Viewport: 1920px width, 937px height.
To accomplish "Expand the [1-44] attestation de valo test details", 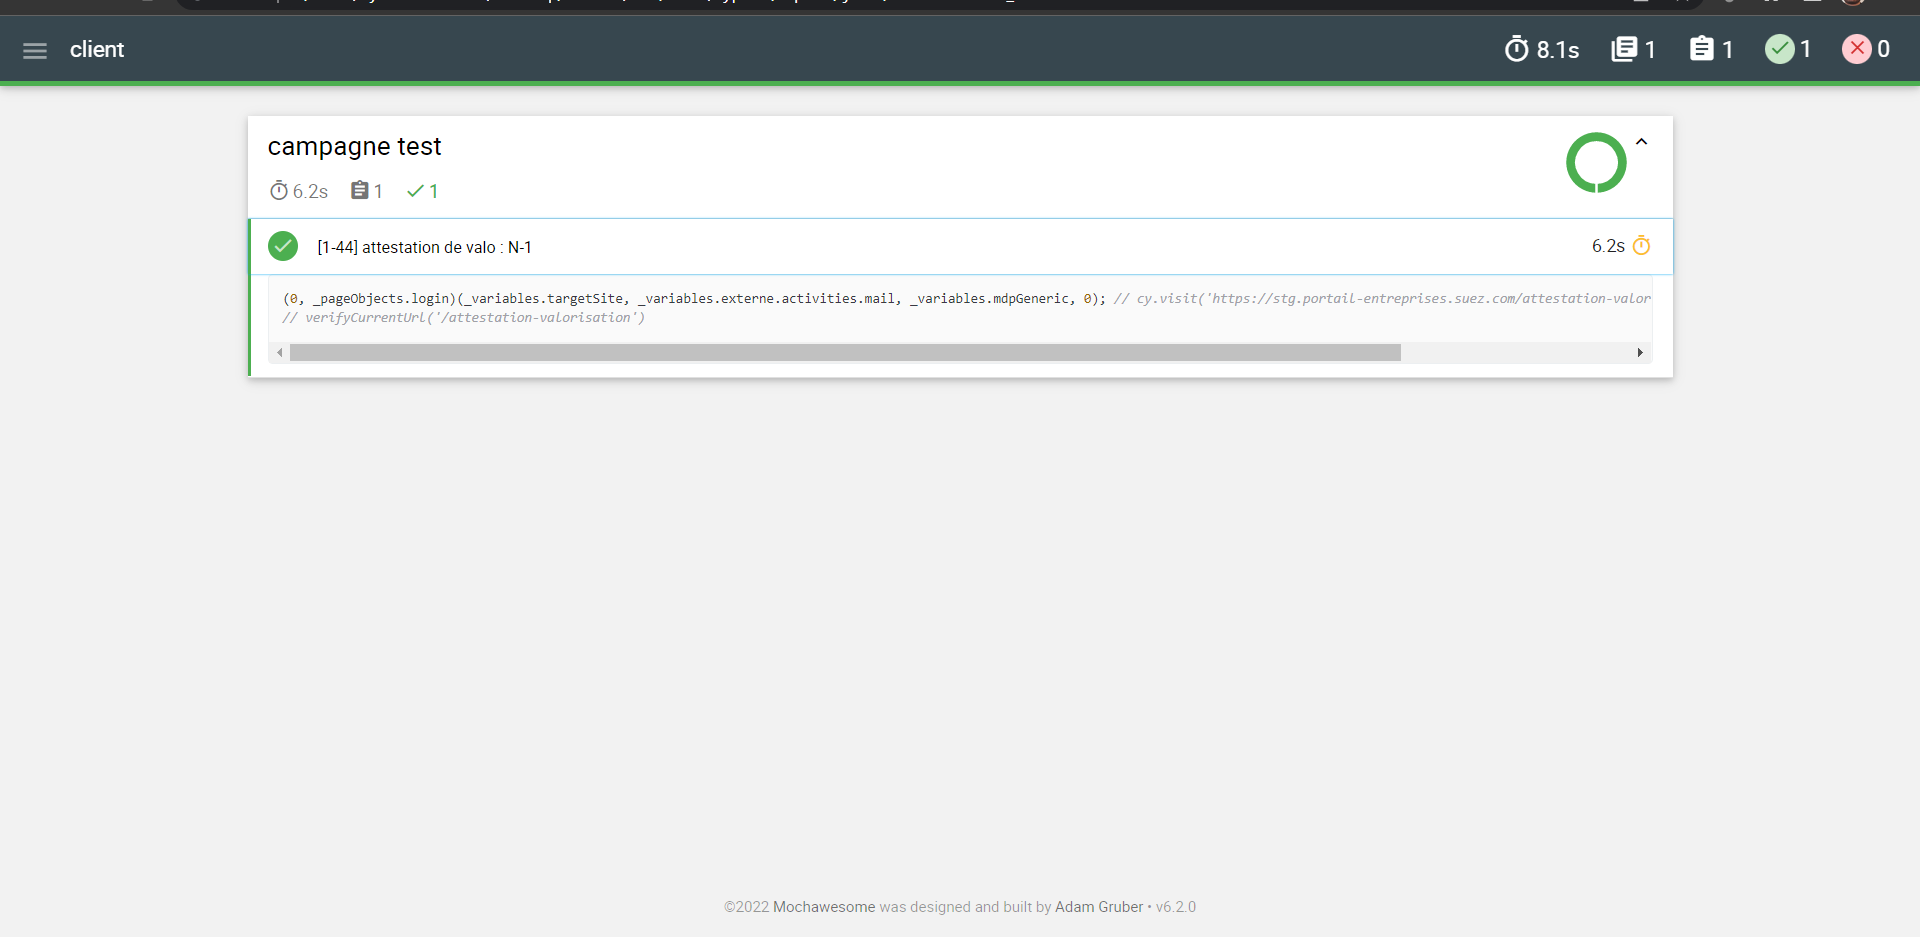I will pos(424,246).
